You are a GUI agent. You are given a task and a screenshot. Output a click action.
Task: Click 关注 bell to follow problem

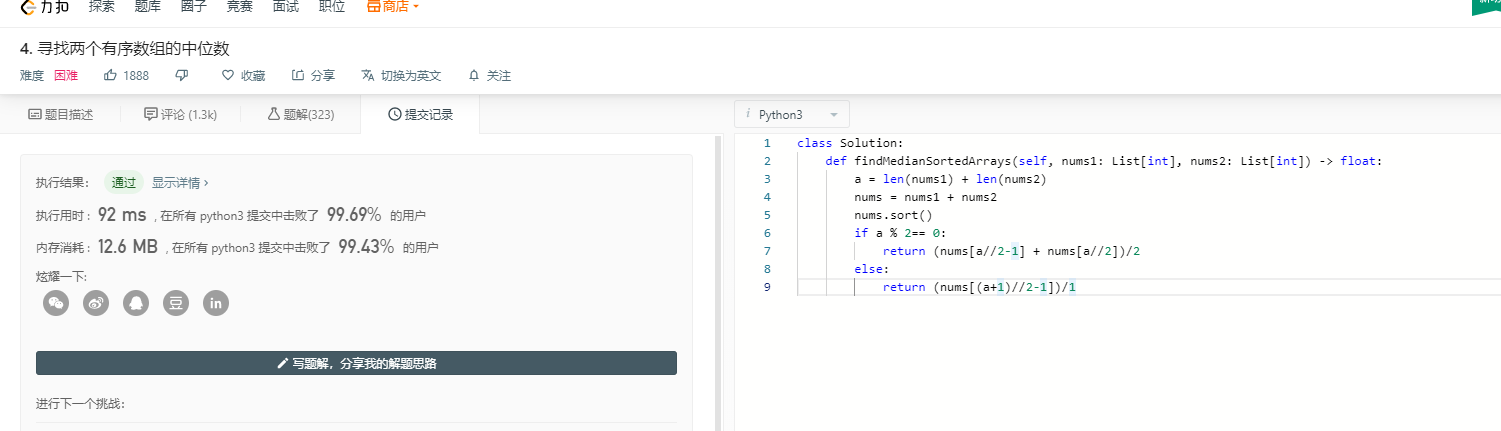pyautogui.click(x=489, y=75)
